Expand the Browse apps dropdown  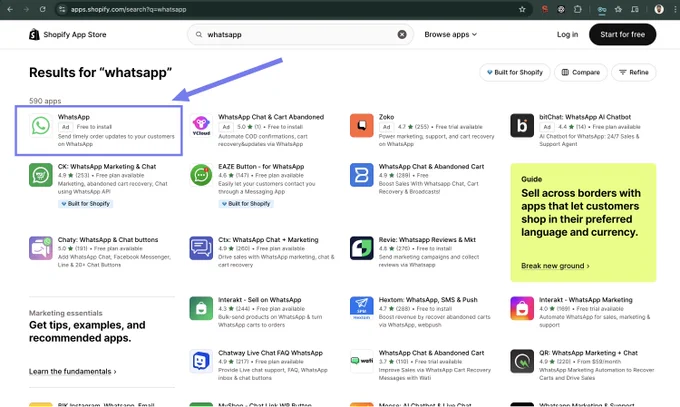coord(450,34)
